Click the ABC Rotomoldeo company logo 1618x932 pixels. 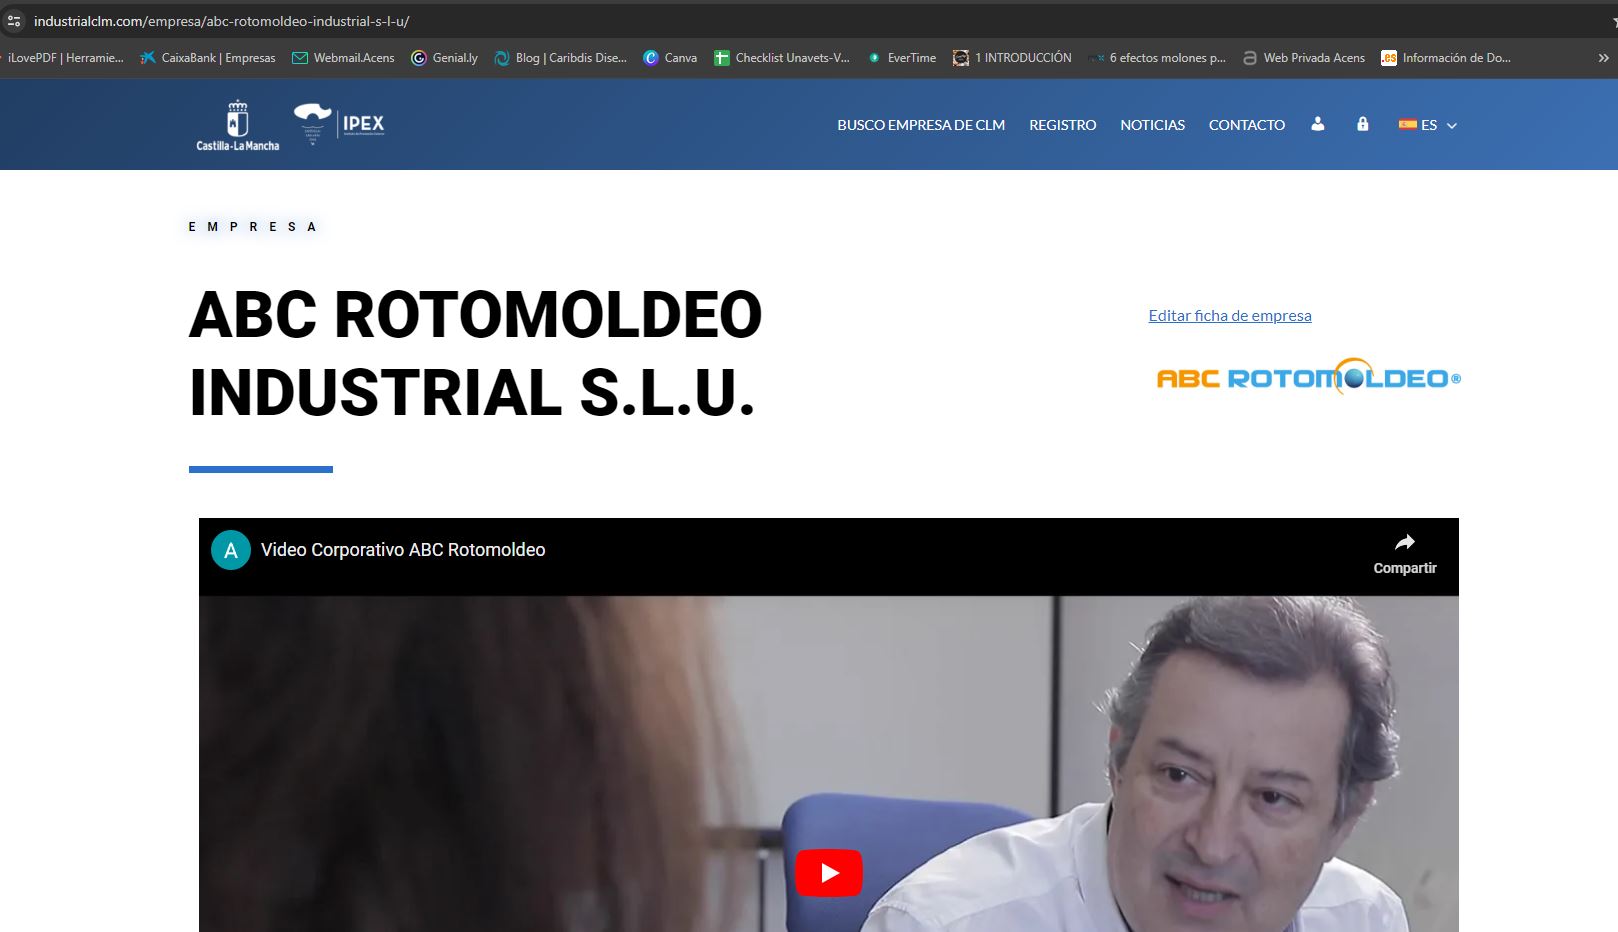point(1308,377)
